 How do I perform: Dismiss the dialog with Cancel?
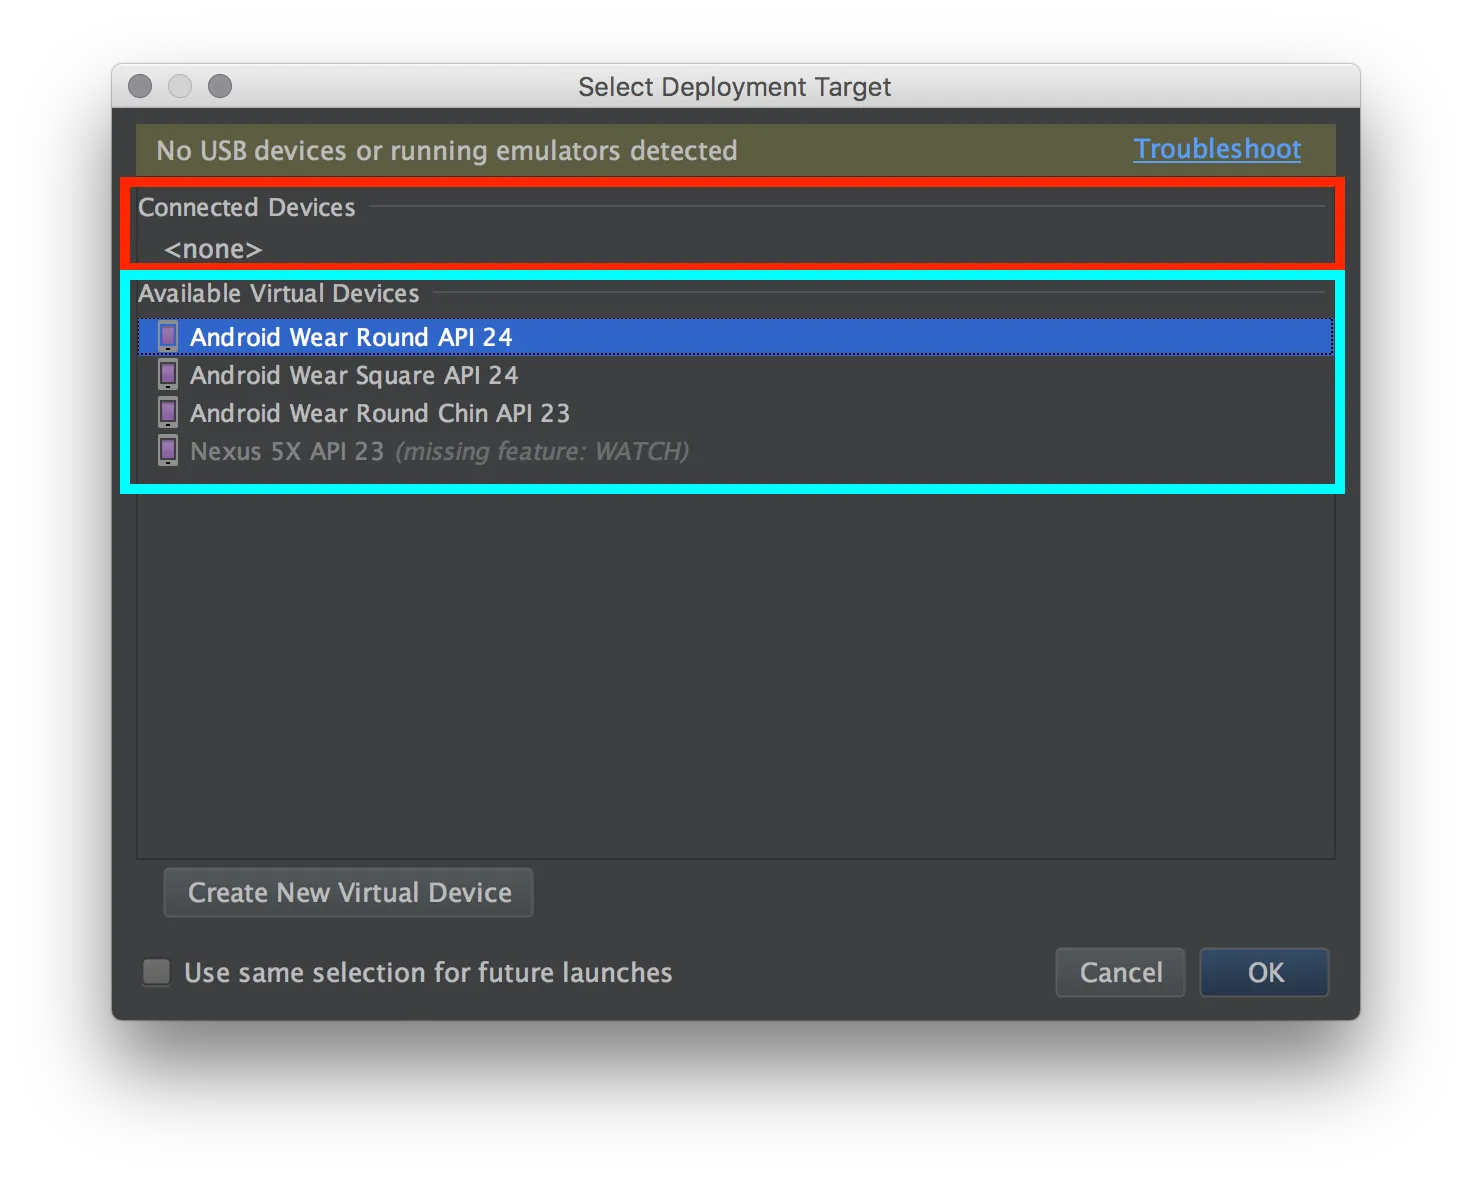pyautogui.click(x=1119, y=971)
